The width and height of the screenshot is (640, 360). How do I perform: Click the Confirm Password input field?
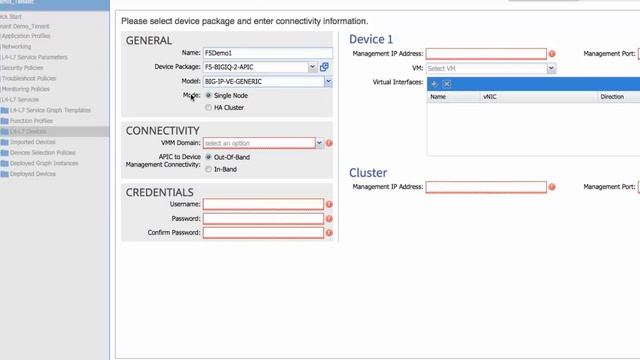(x=263, y=233)
